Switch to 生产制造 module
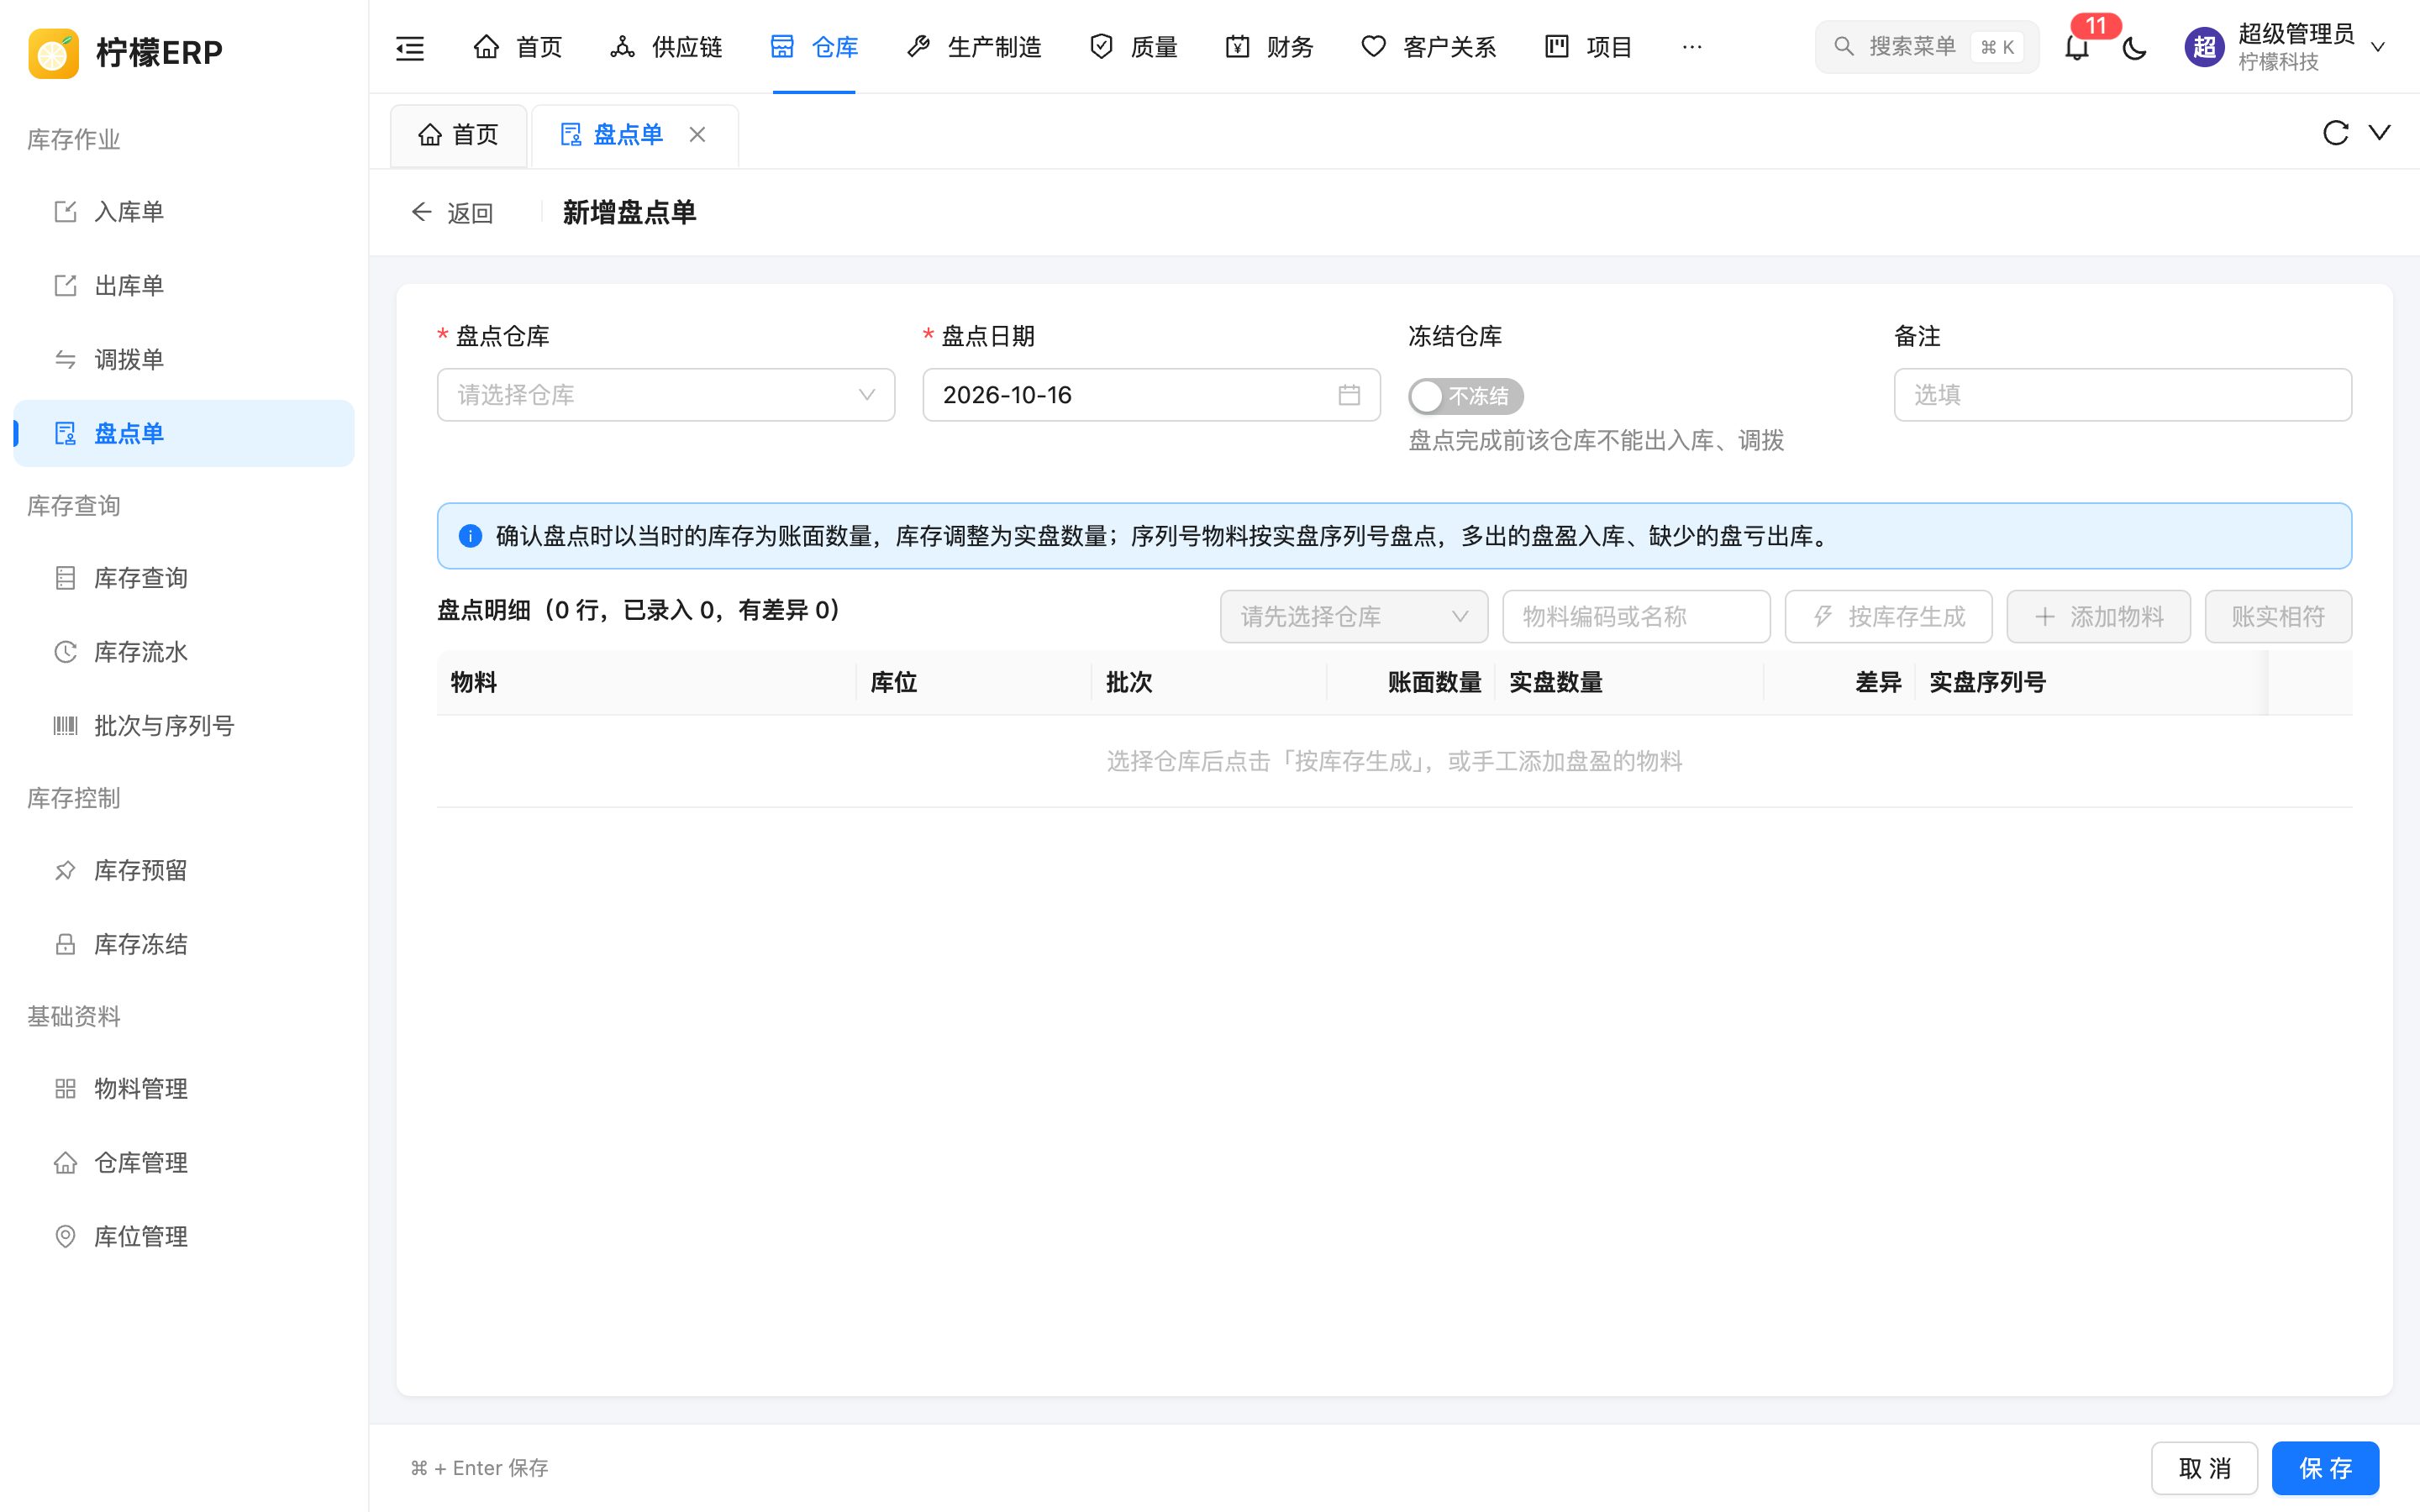Viewport: 2420px width, 1512px height. pyautogui.click(x=973, y=47)
